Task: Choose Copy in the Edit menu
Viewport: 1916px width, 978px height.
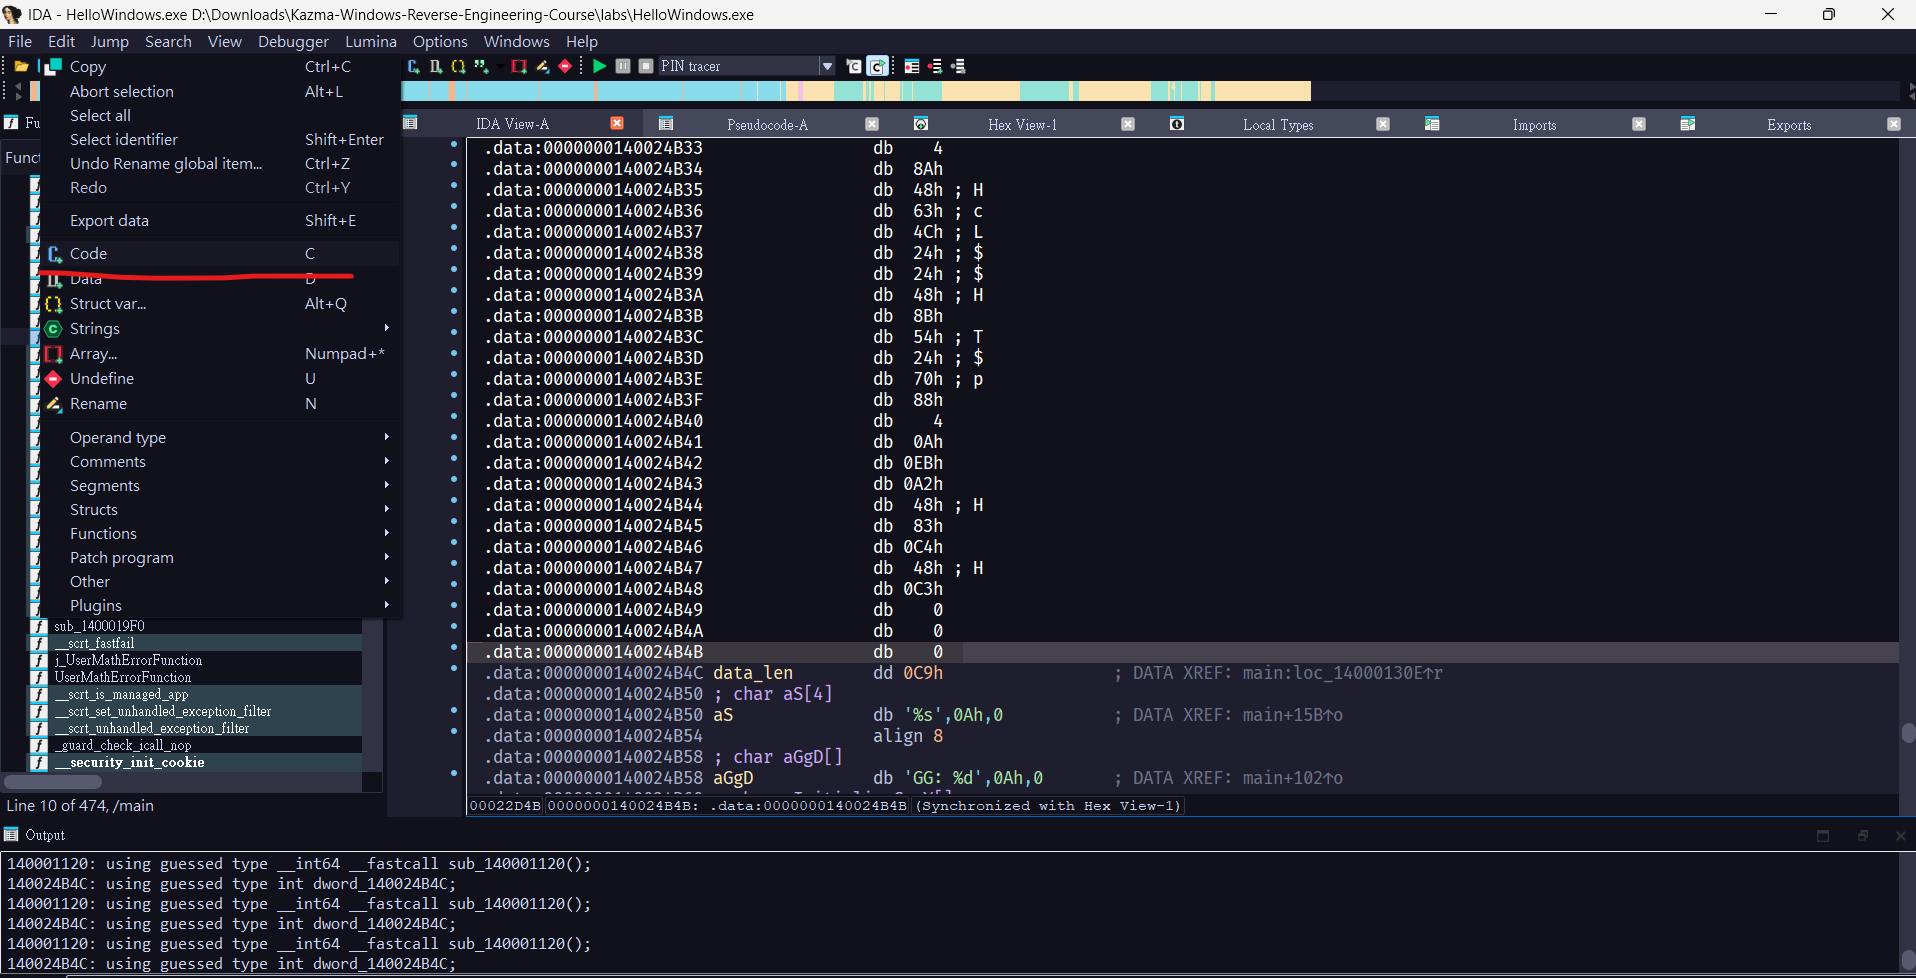Action: 220,66
